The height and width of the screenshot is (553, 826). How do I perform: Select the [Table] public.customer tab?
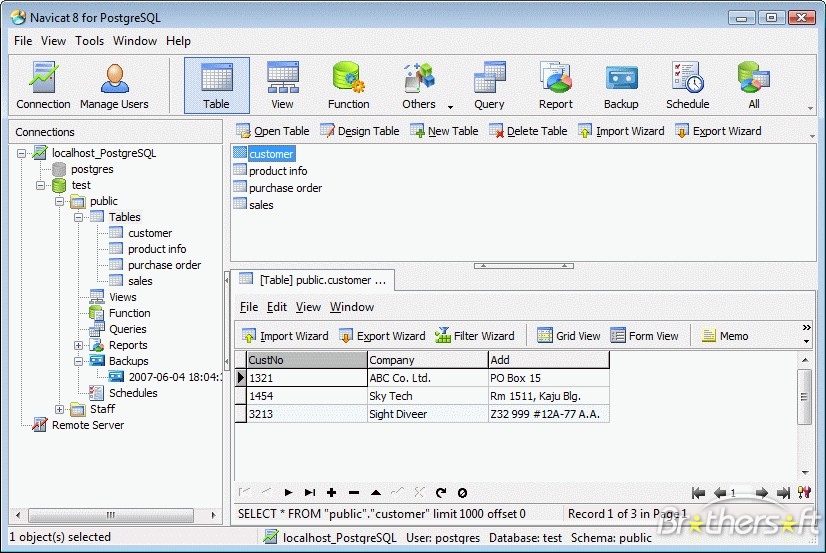(314, 280)
